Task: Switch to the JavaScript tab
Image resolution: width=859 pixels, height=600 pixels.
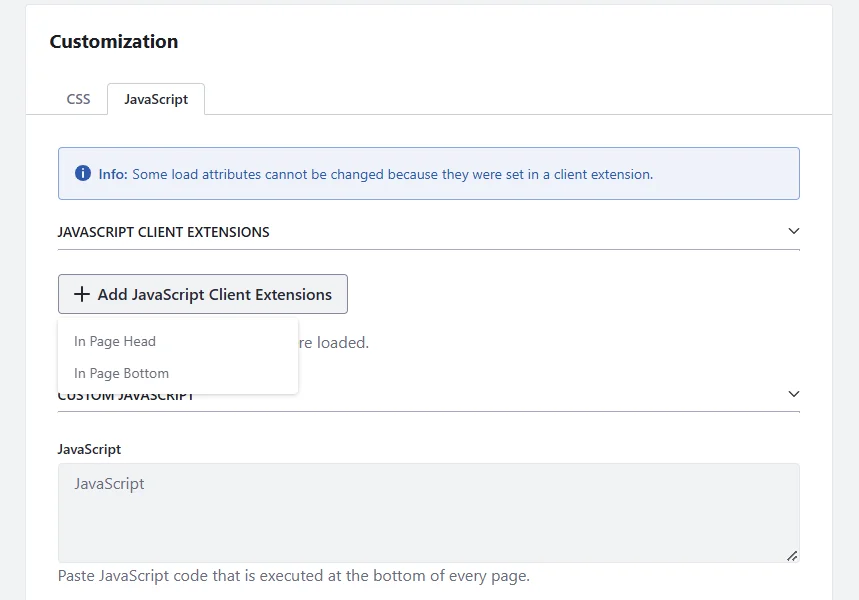Action: pos(155,99)
